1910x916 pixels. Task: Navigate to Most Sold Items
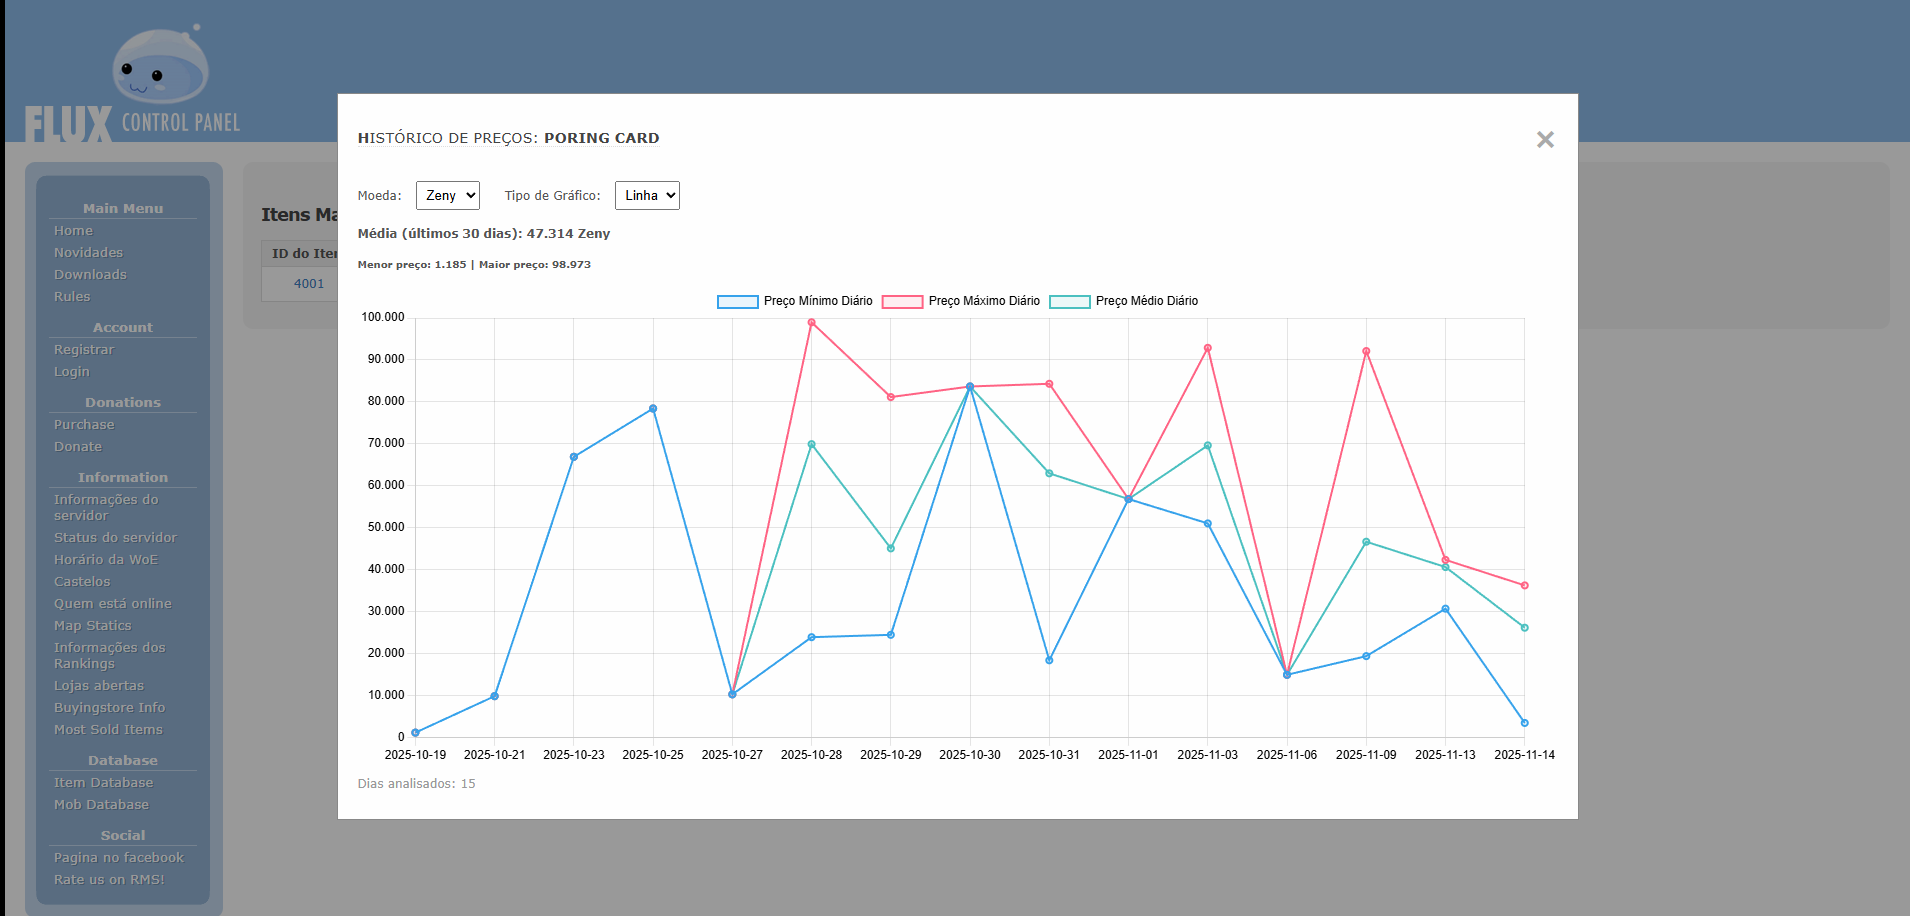click(x=108, y=730)
